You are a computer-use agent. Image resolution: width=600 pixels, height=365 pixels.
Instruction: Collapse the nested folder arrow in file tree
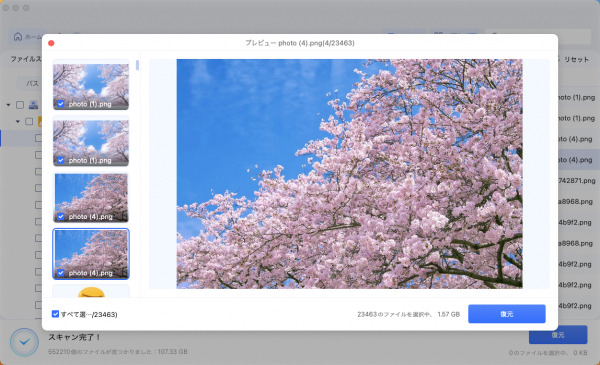click(x=18, y=122)
